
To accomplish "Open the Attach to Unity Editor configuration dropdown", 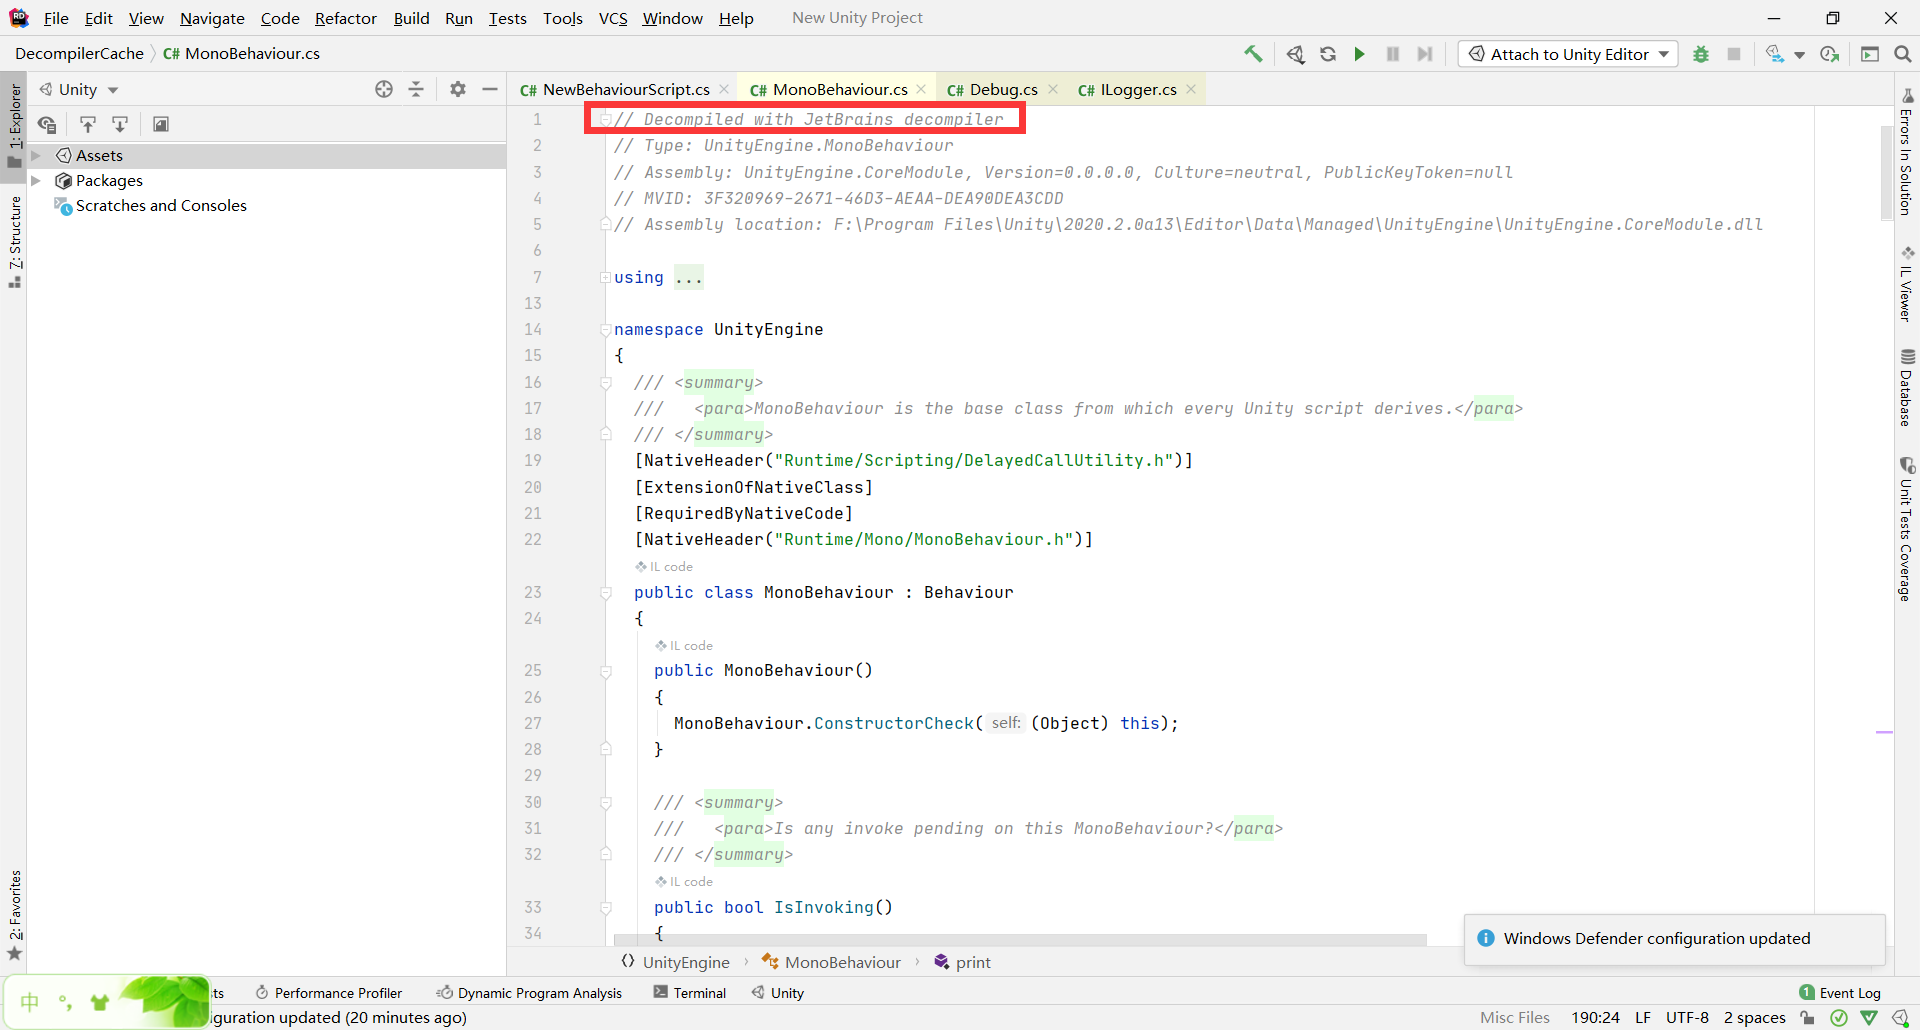I will pos(1568,54).
